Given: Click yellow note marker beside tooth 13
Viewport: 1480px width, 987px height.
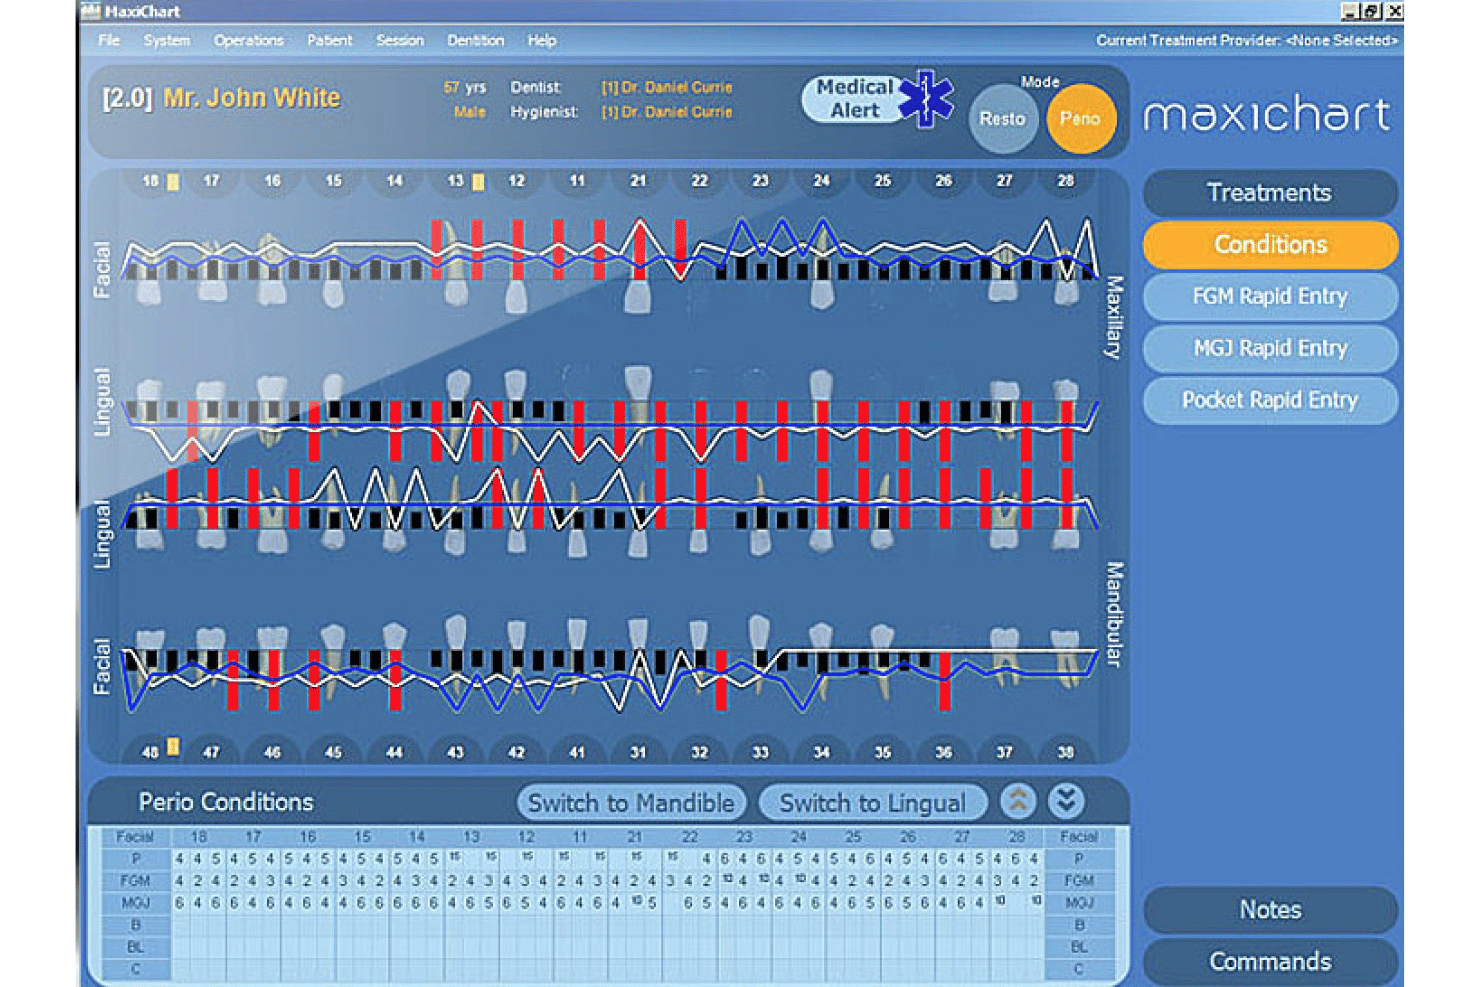Looking at the screenshot, I should (x=478, y=182).
